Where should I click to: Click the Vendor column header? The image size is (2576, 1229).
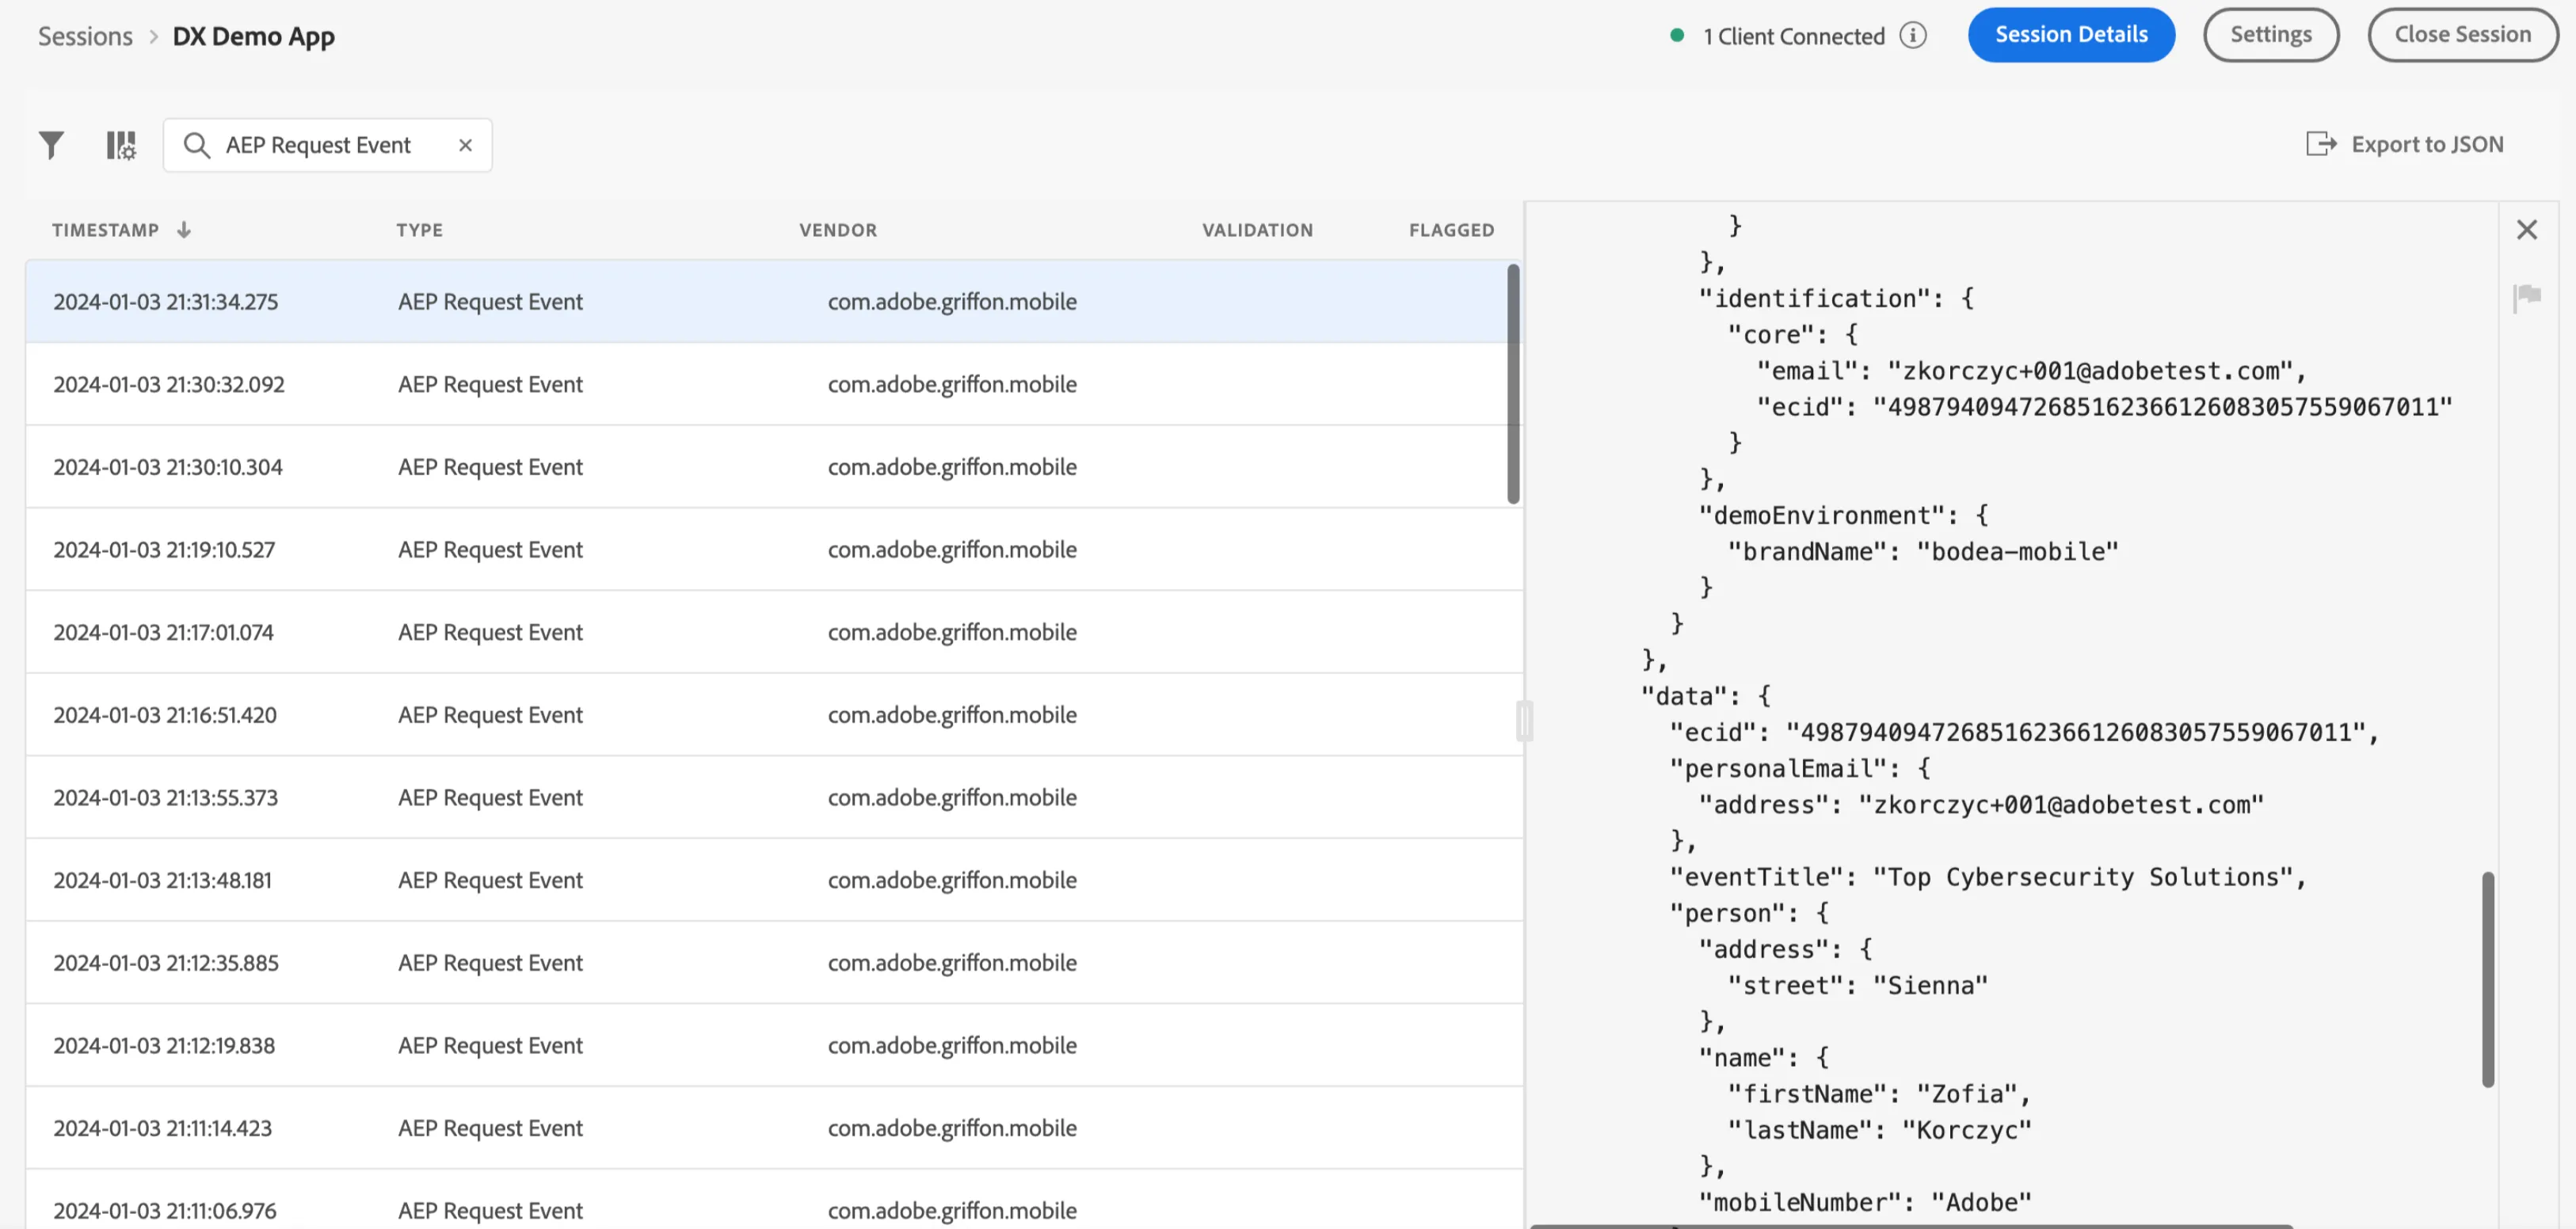[x=838, y=230]
